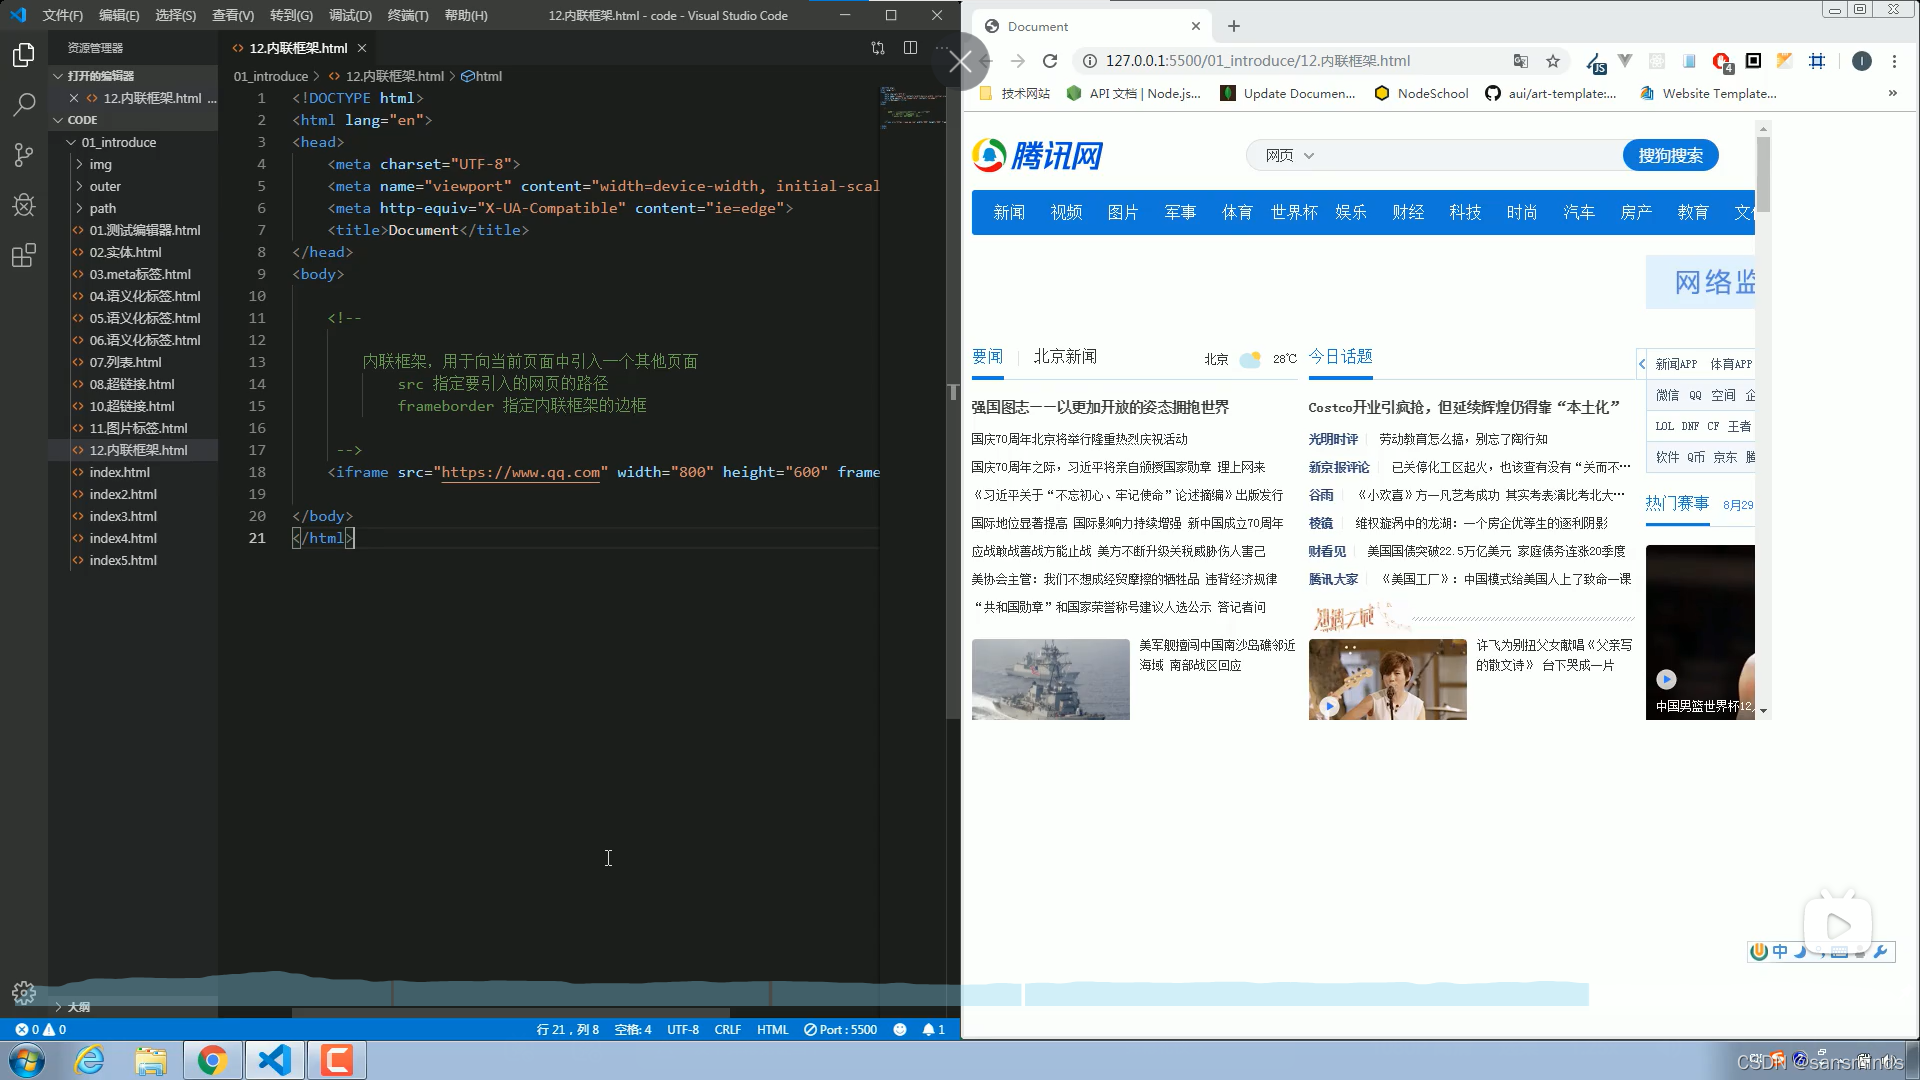
Task: Click the 搜狗搜索 button
Action: coord(1670,155)
